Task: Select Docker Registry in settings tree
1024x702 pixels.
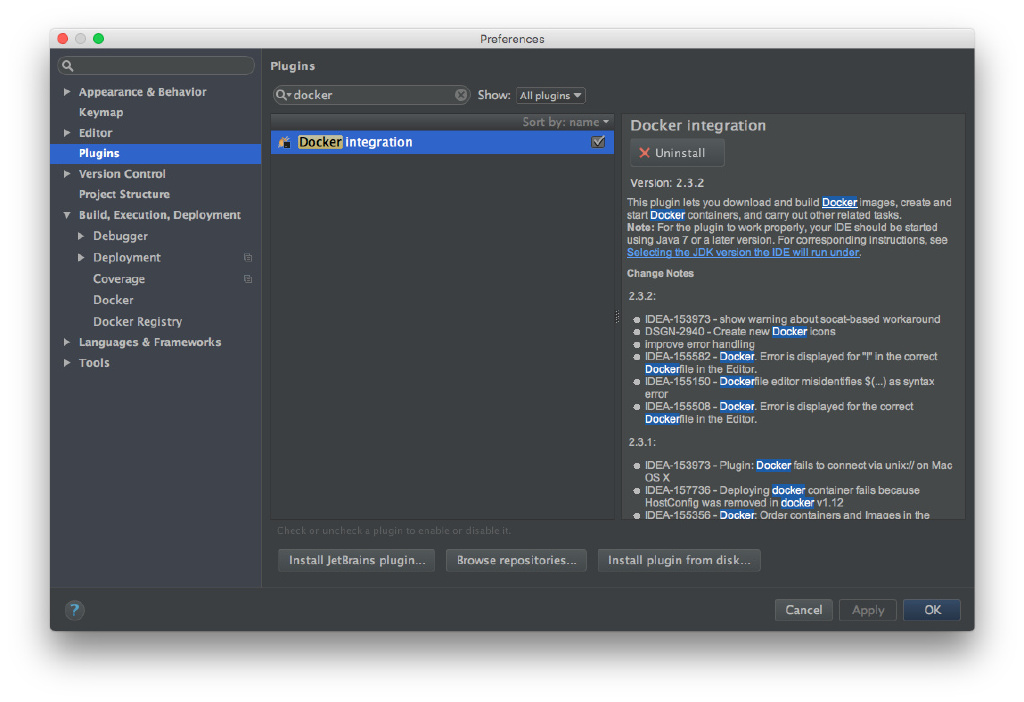Action: point(137,321)
